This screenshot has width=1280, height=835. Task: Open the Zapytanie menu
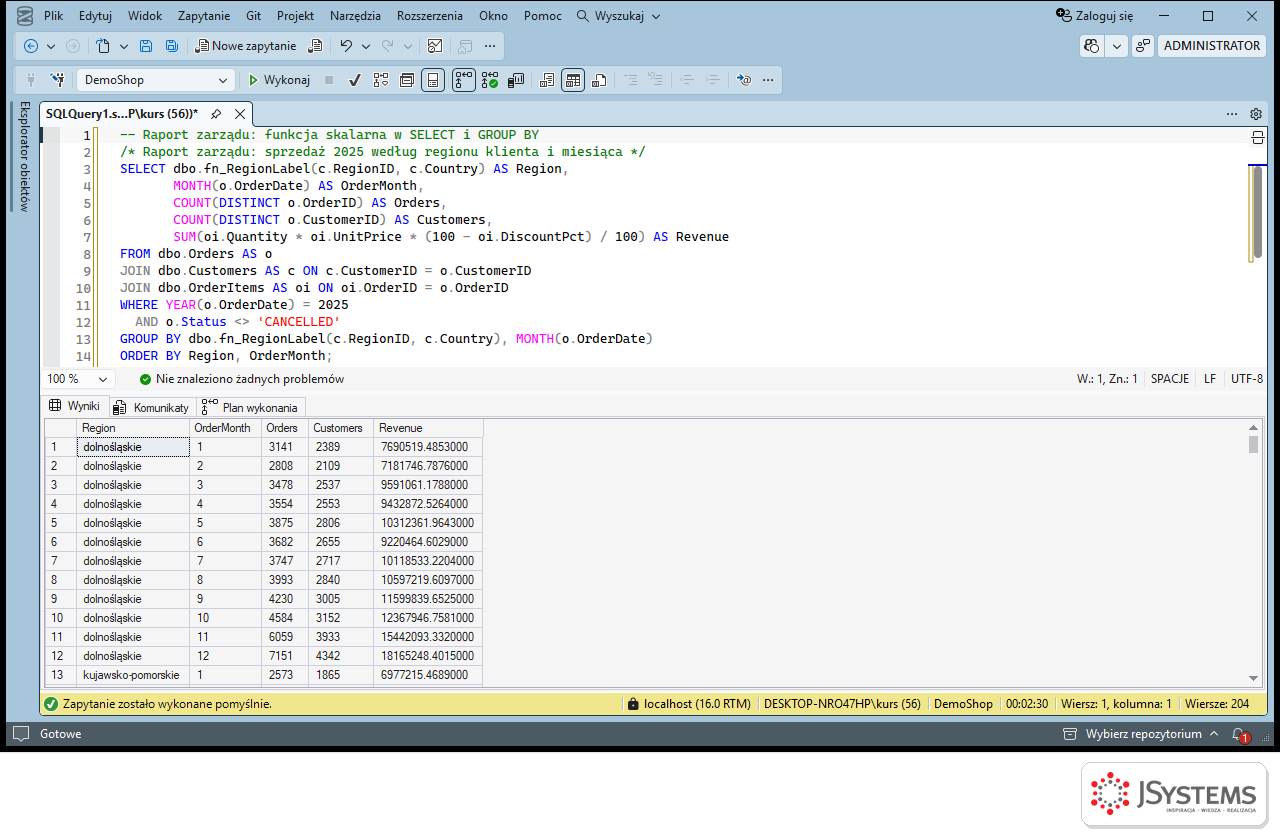pyautogui.click(x=204, y=16)
